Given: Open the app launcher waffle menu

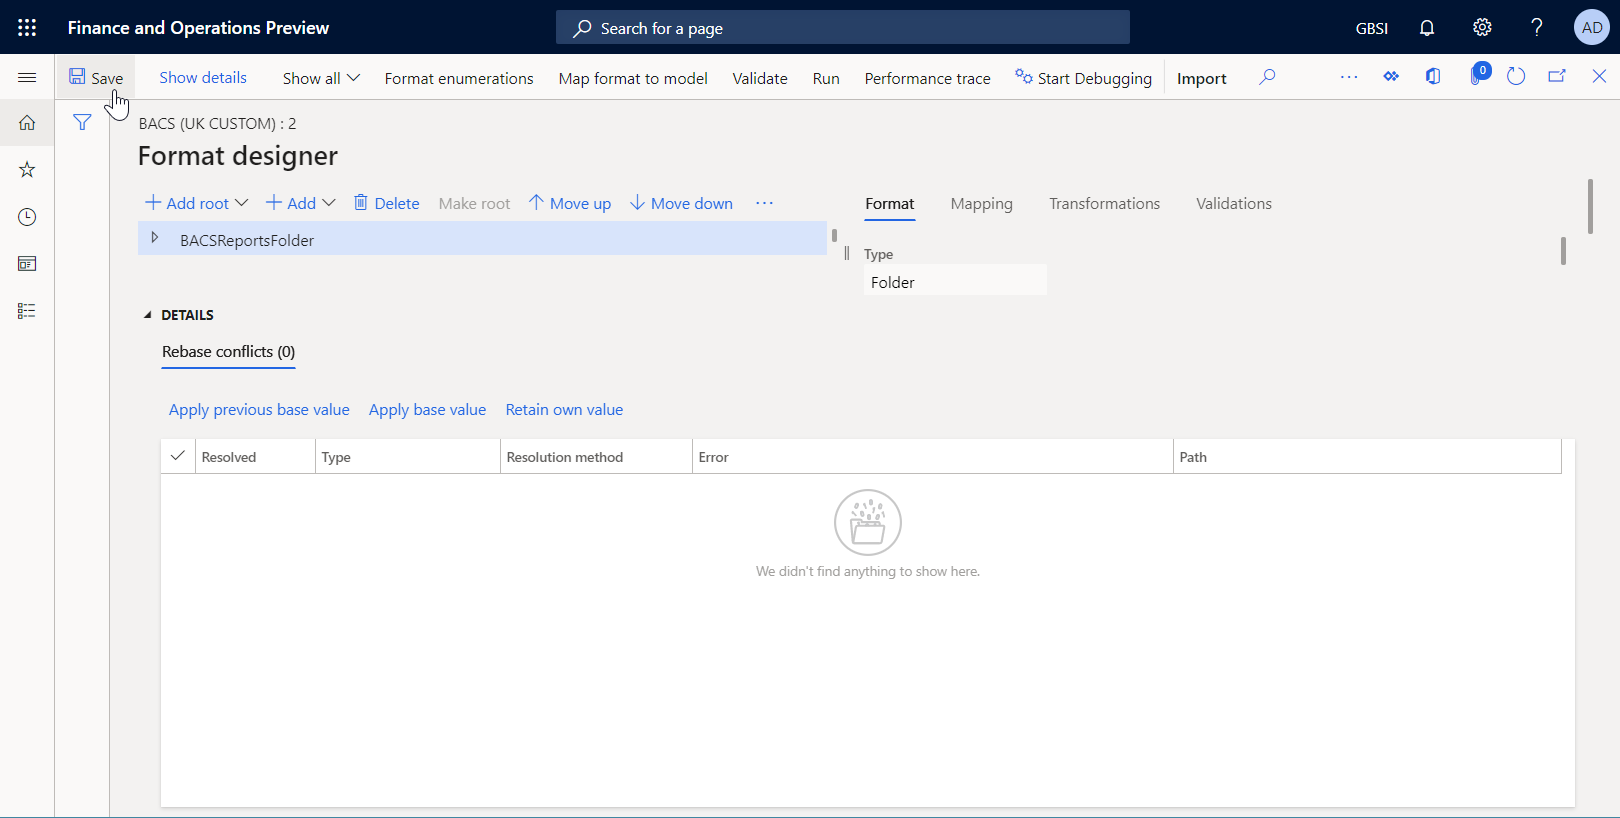Looking at the screenshot, I should 27,27.
